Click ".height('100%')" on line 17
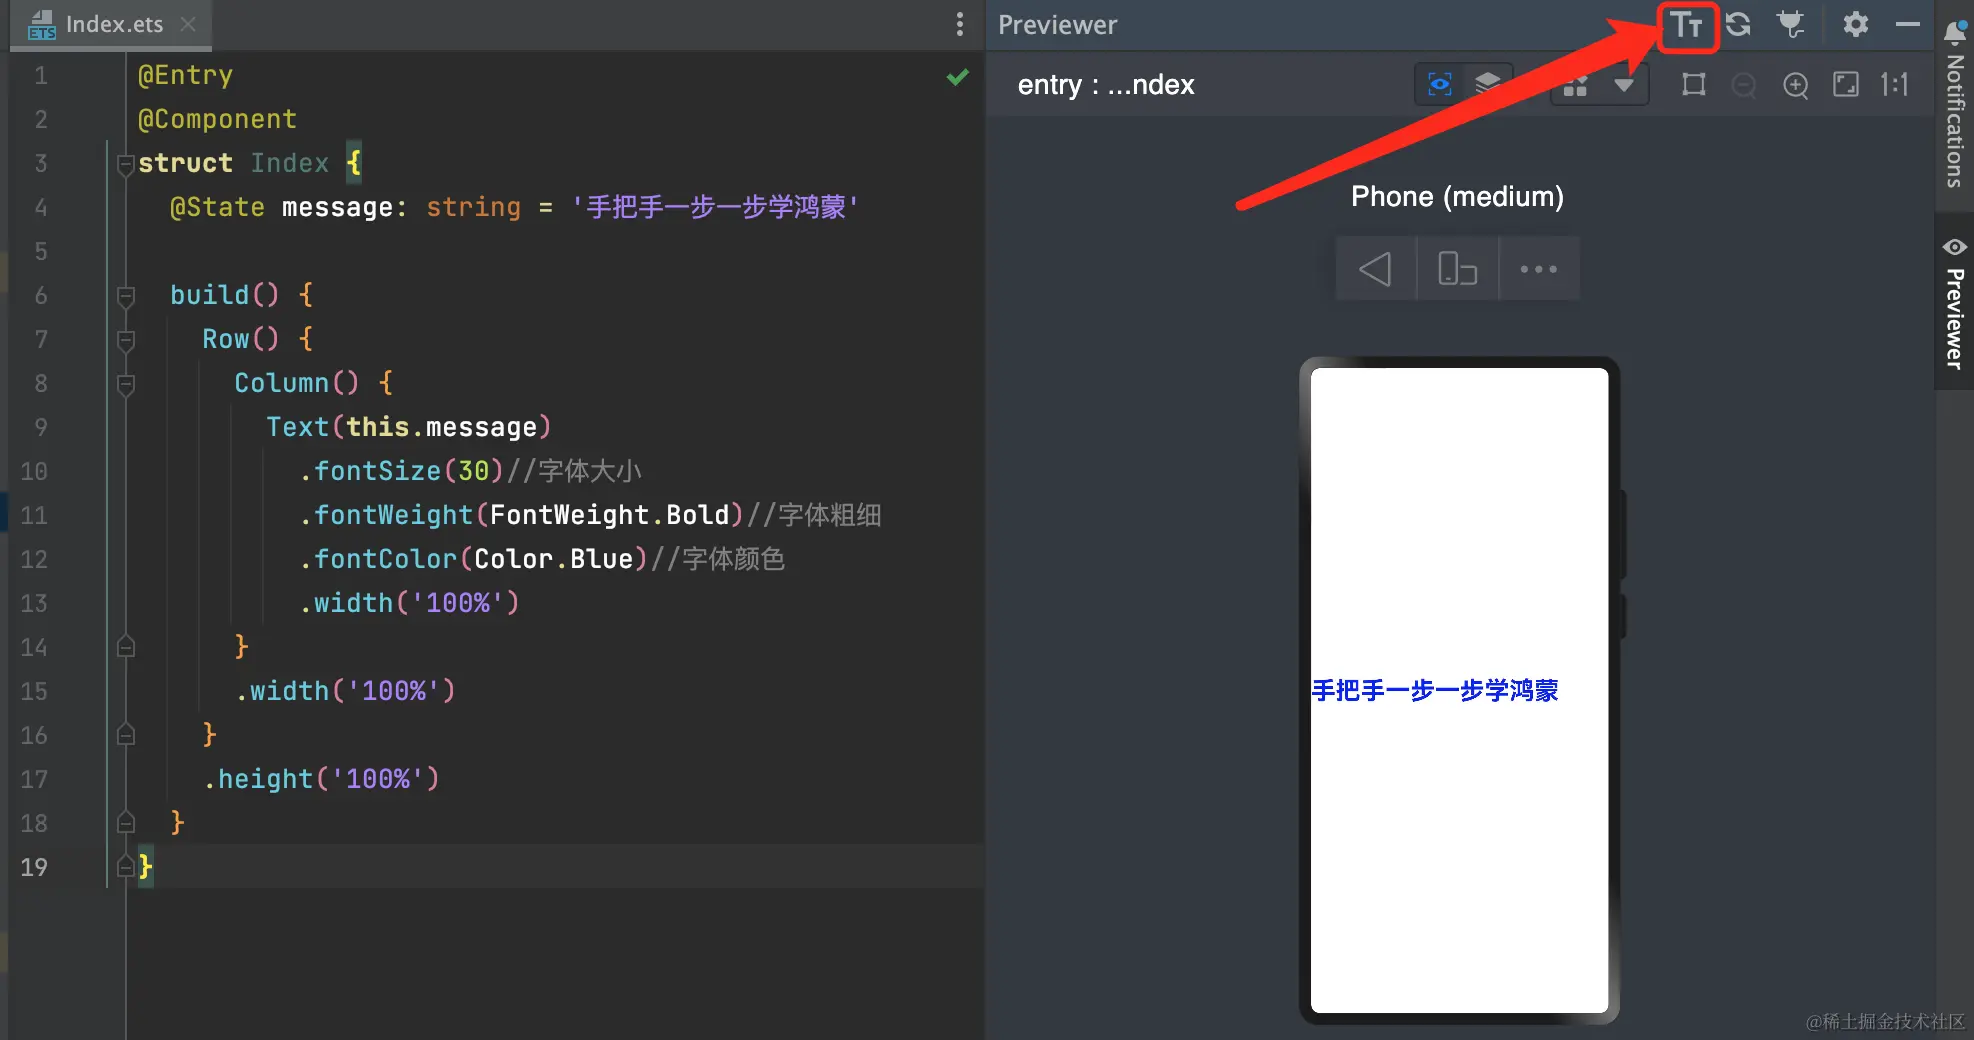 tap(321, 779)
